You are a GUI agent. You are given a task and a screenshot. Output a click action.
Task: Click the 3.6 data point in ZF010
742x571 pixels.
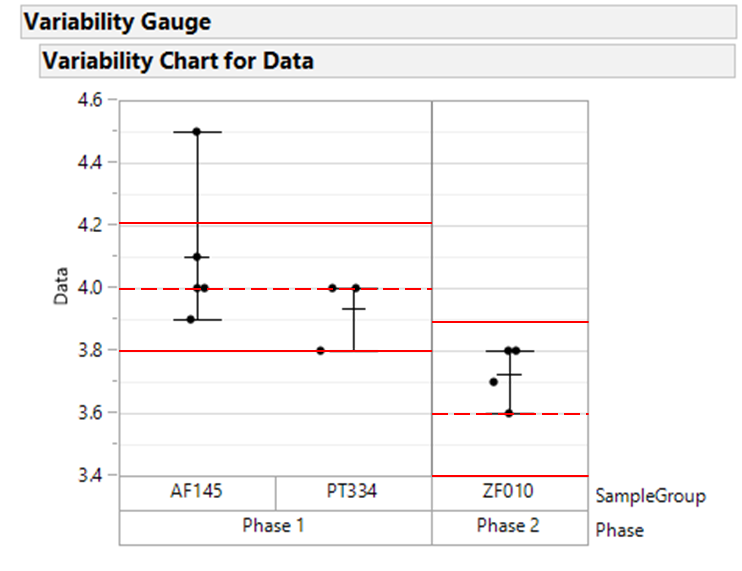(509, 413)
